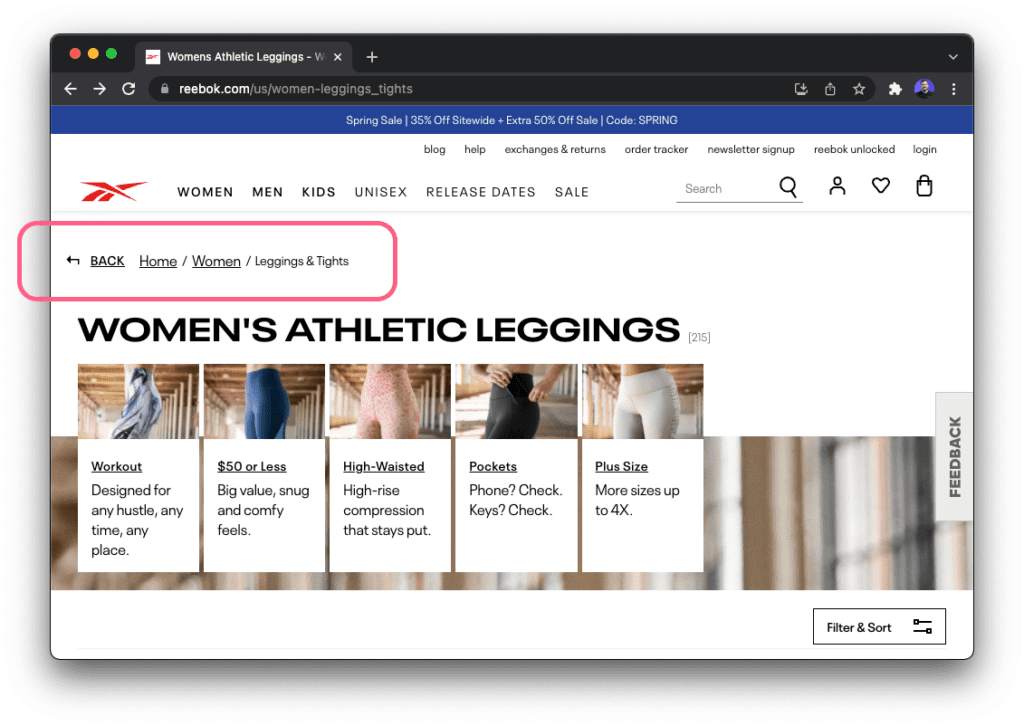The width and height of the screenshot is (1024, 726).
Task: Open the UNISEX menu
Action: click(381, 192)
